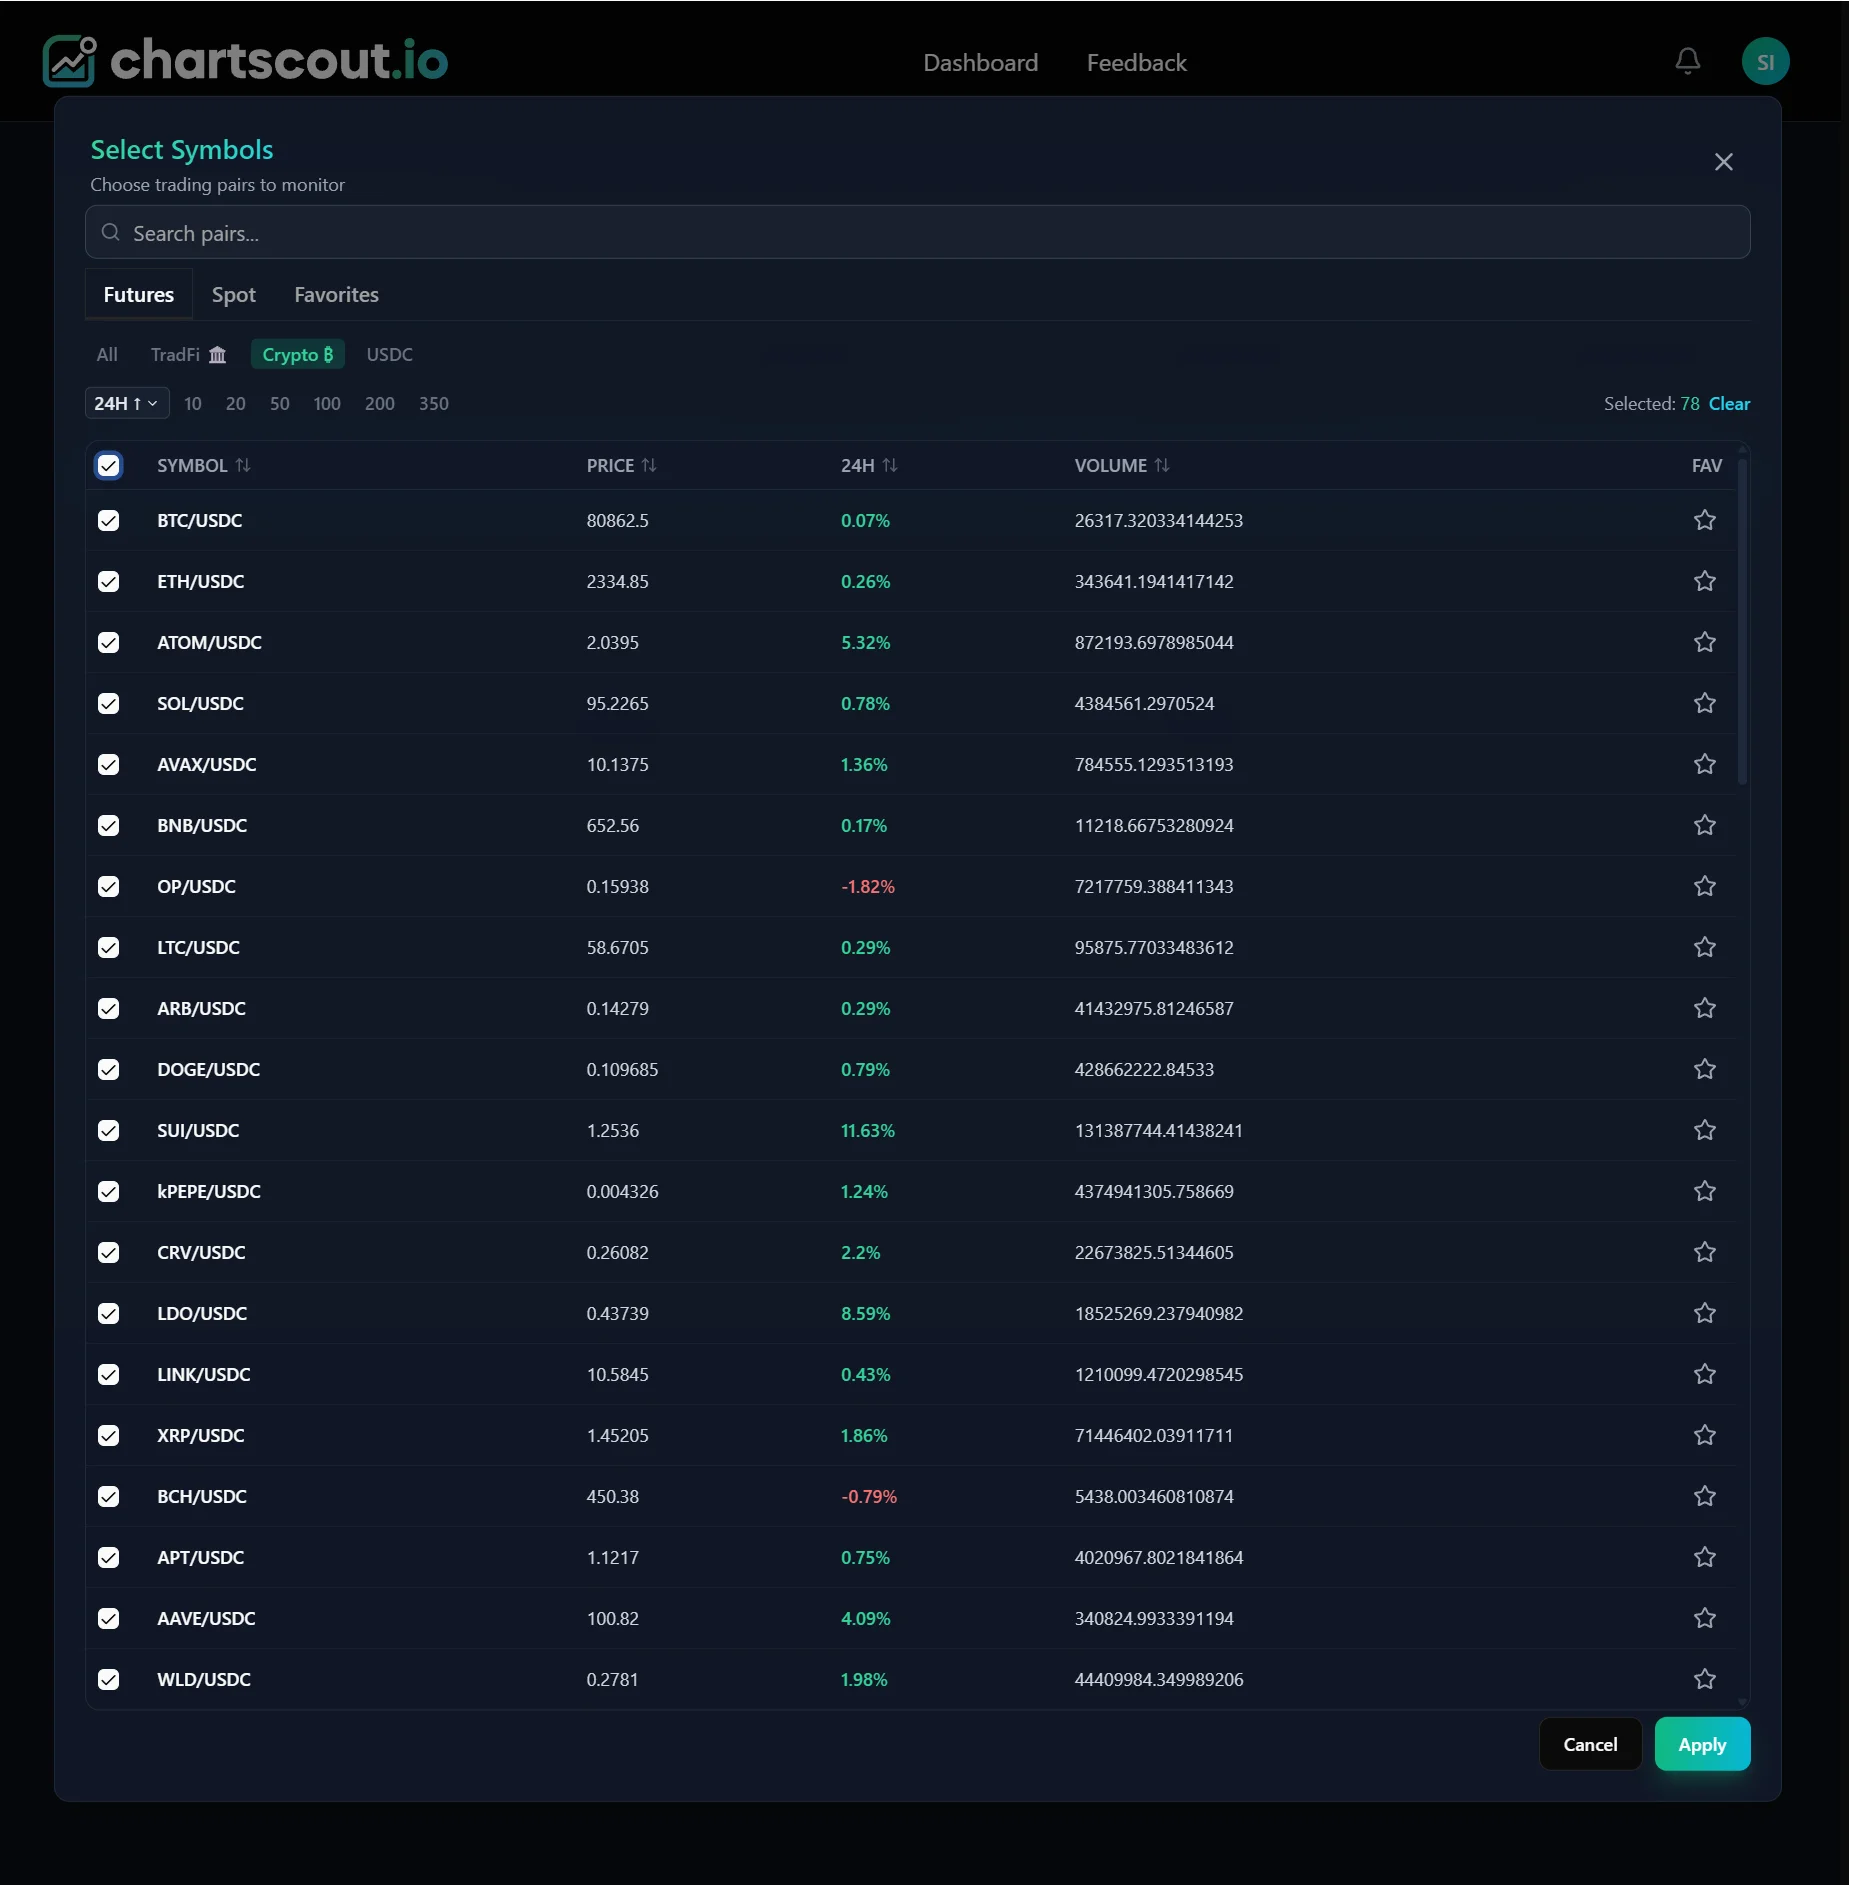
Task: Toggle the SOL/USDC checkbox
Action: pos(109,703)
